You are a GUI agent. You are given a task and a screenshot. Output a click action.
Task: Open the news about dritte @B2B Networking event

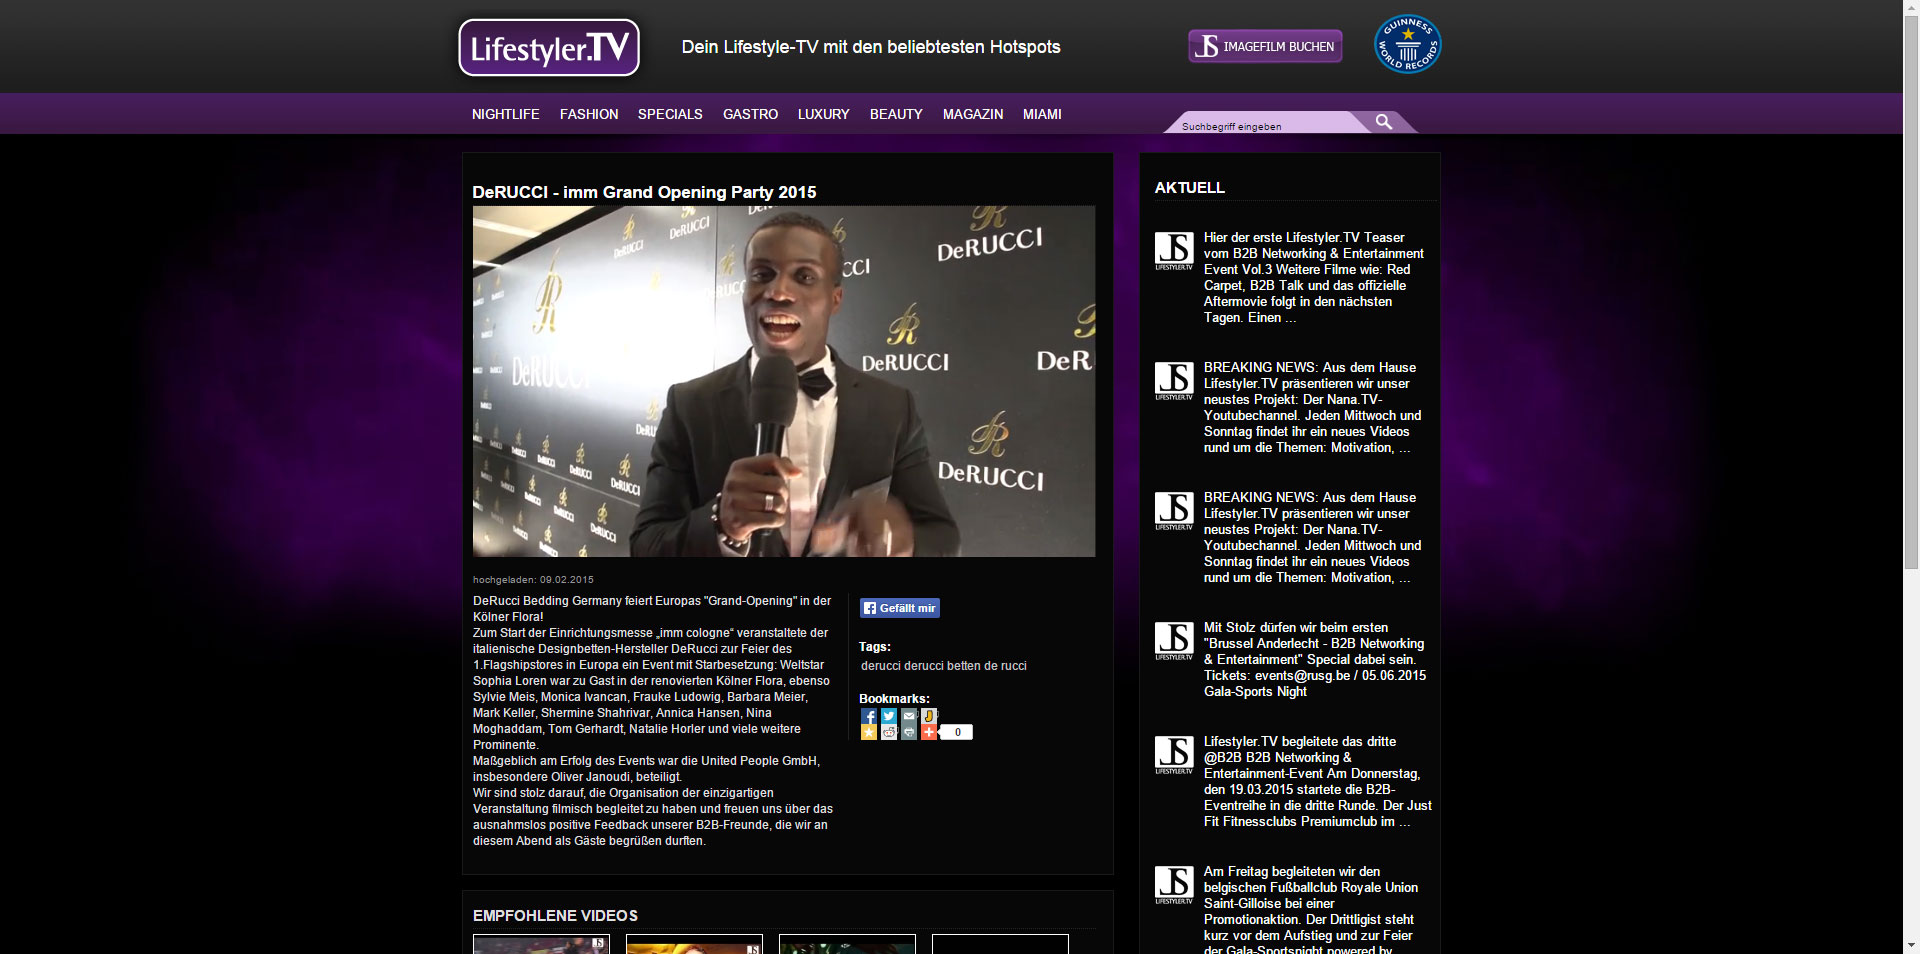point(1318,781)
